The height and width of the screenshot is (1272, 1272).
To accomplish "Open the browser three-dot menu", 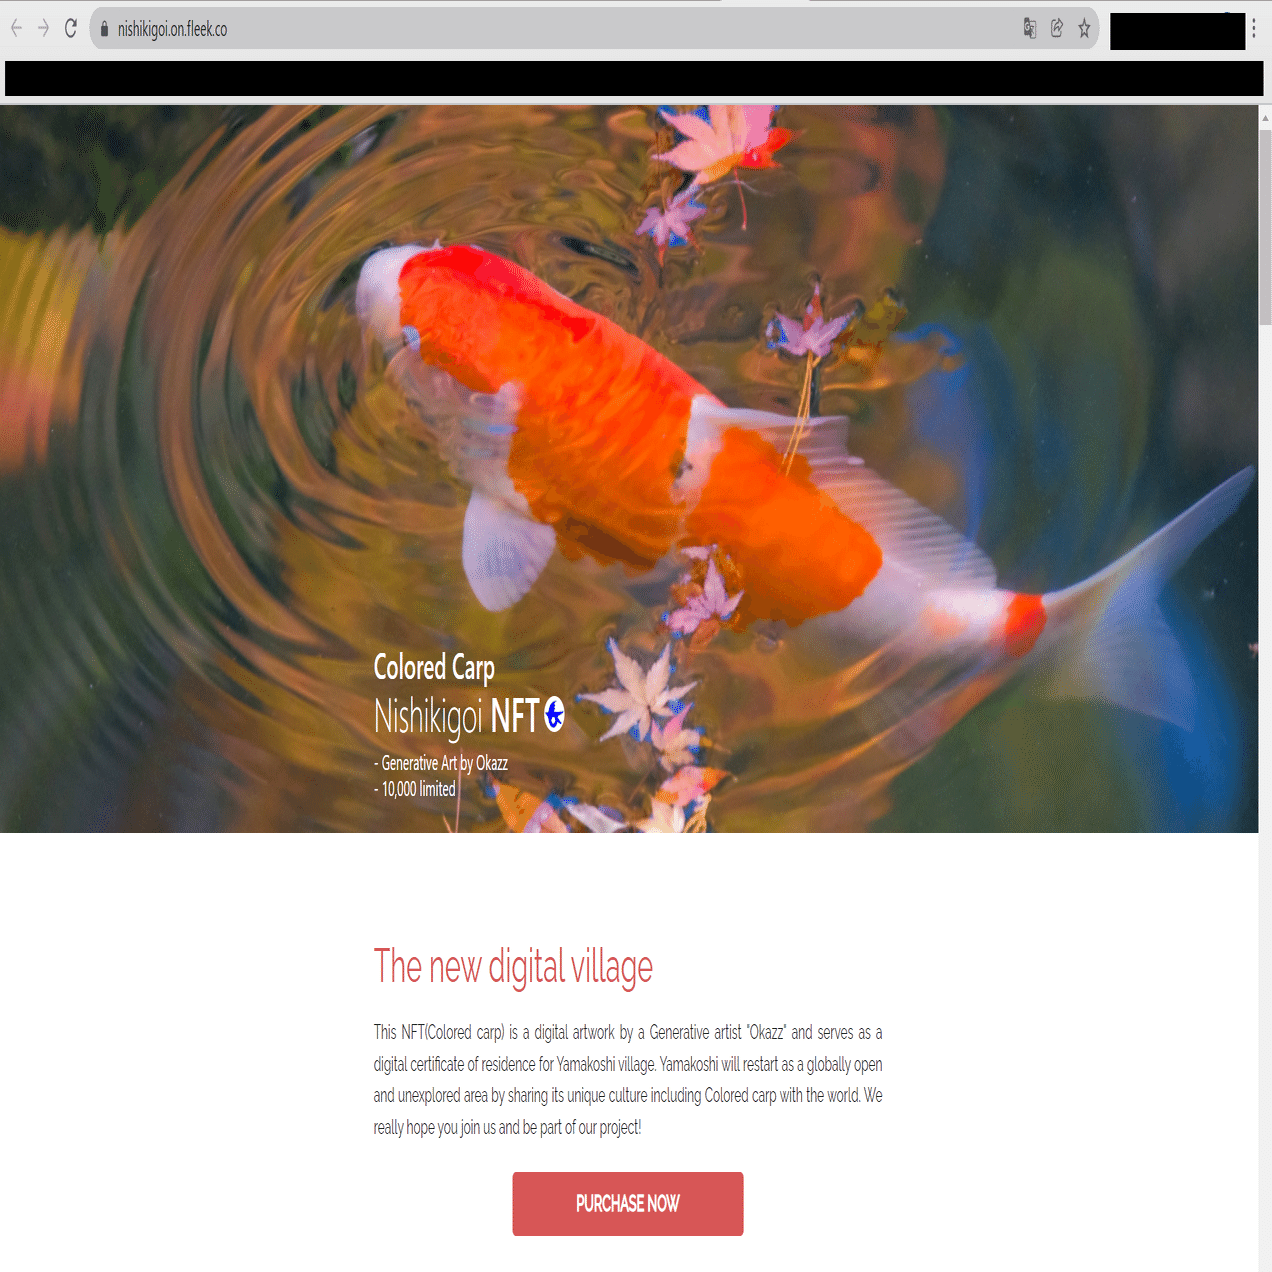I will point(1254,28).
